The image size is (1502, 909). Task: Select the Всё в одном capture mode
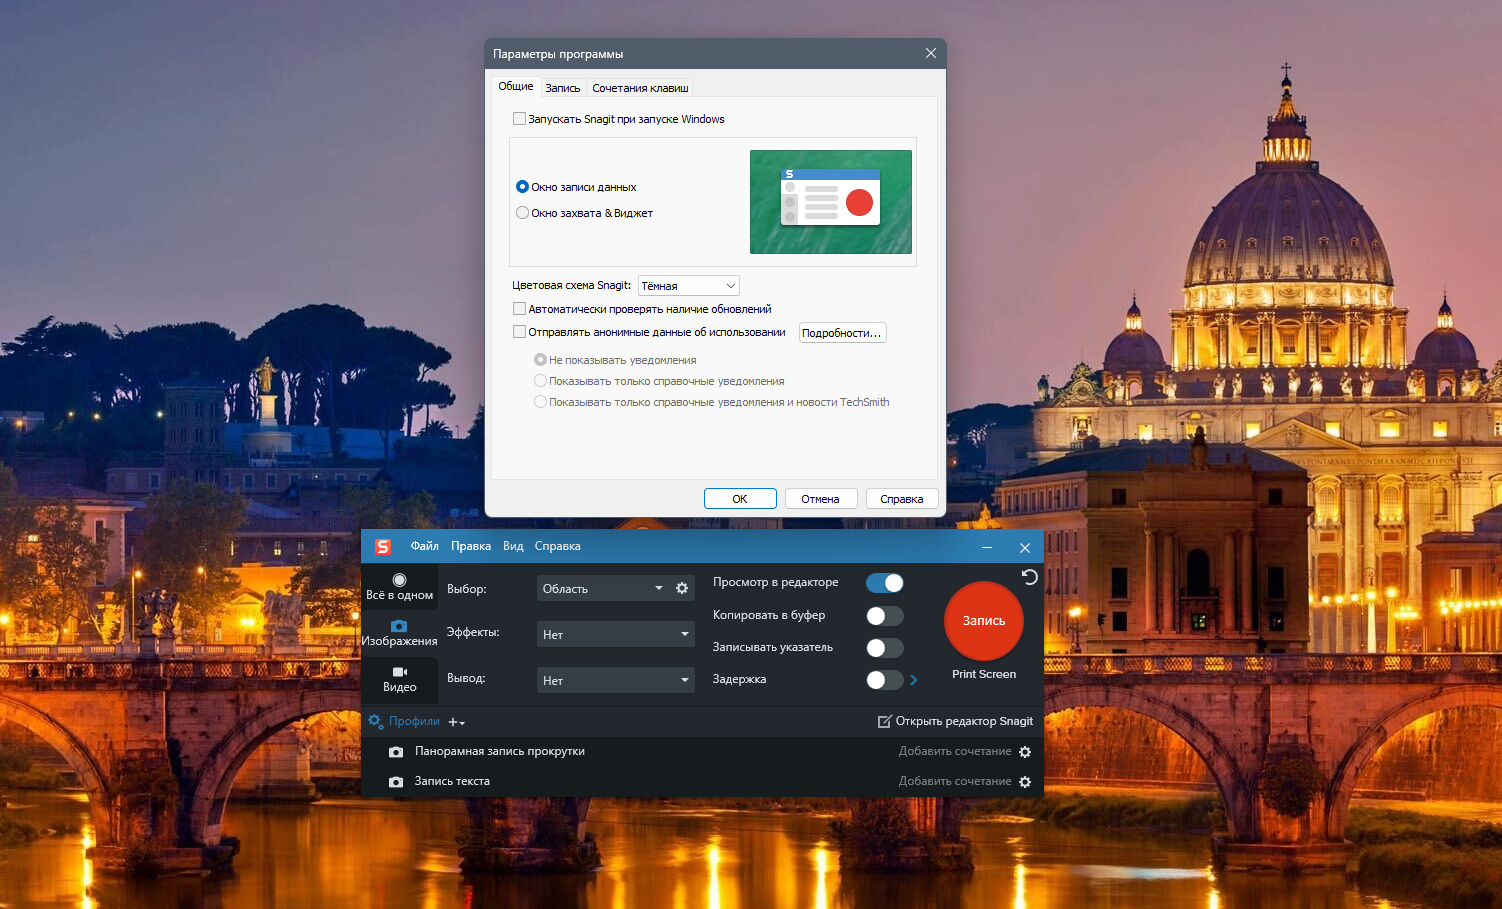click(399, 587)
